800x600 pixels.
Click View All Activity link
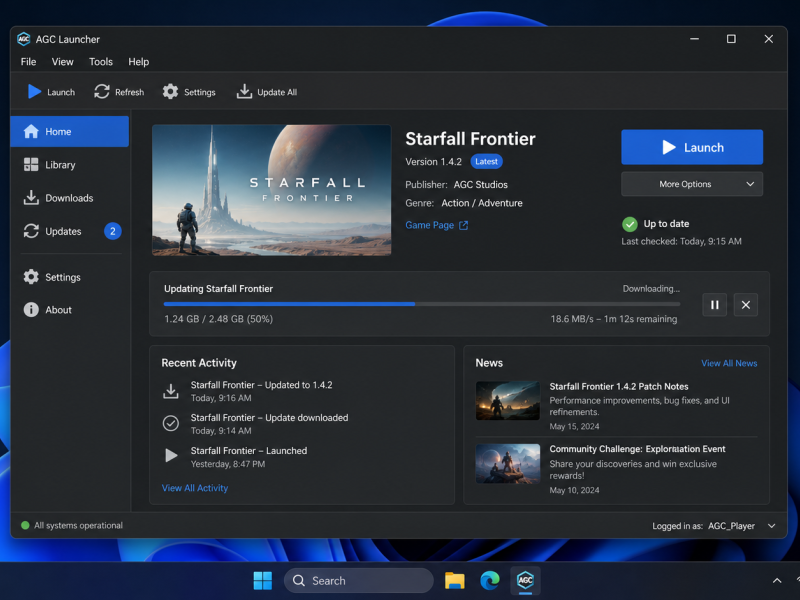pyautogui.click(x=195, y=488)
